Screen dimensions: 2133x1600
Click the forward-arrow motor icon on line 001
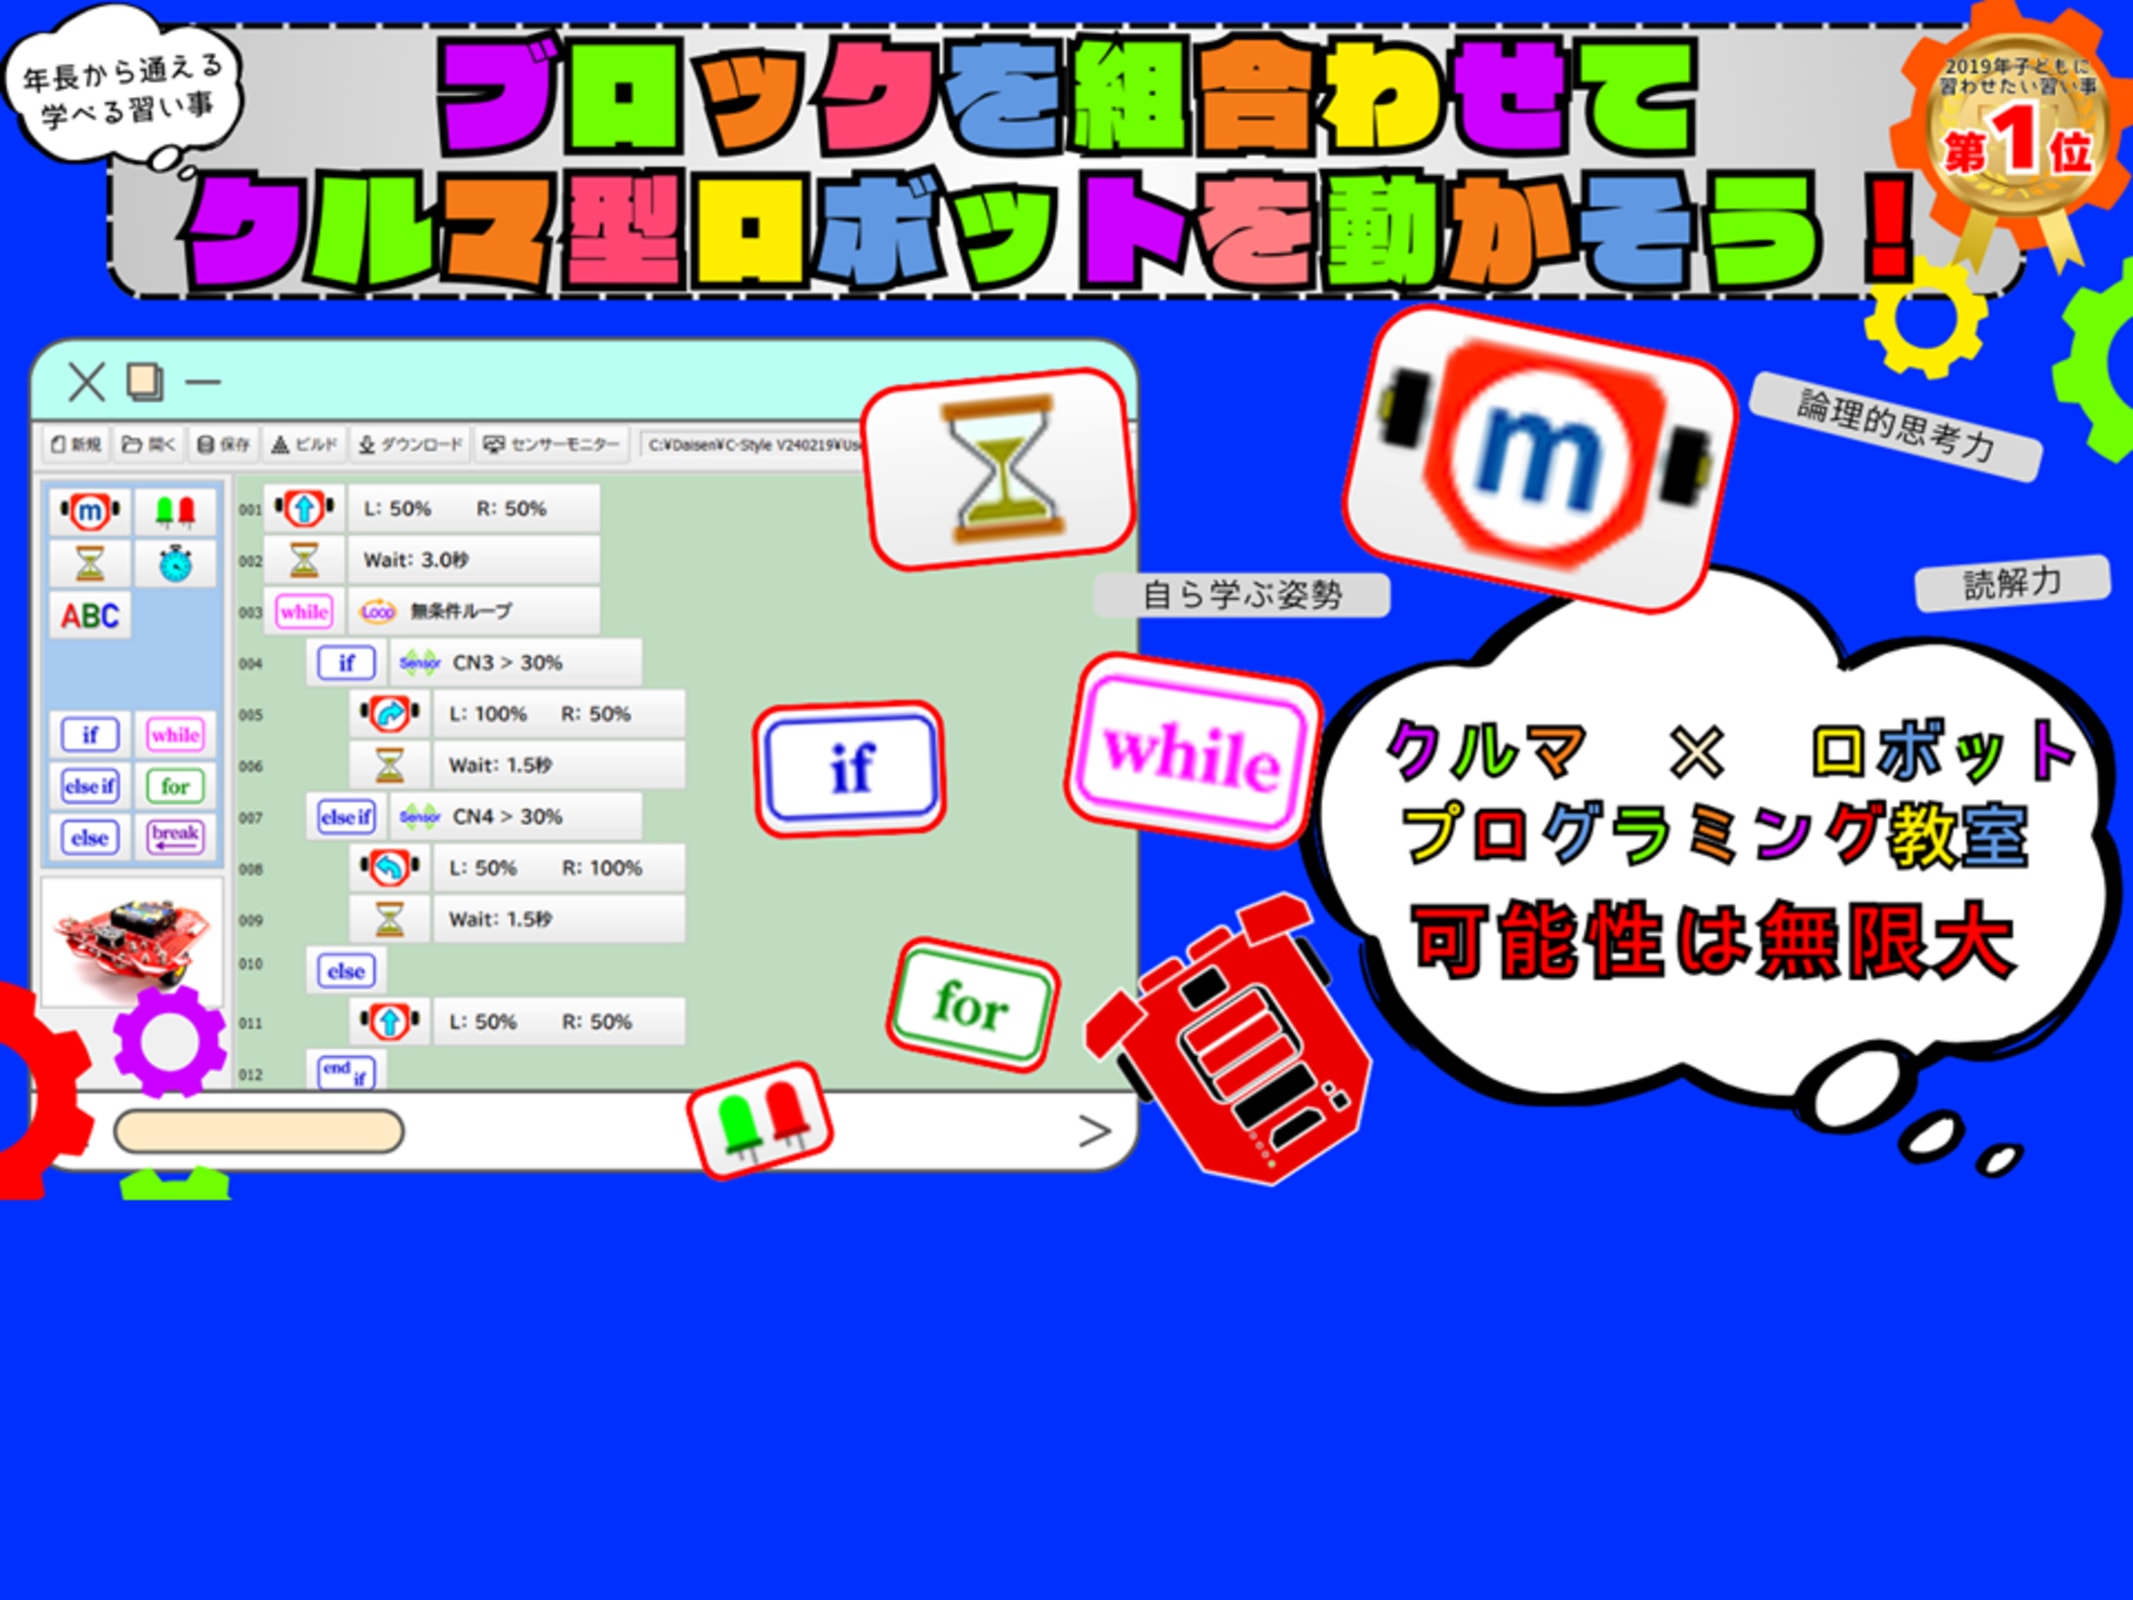pos(304,508)
